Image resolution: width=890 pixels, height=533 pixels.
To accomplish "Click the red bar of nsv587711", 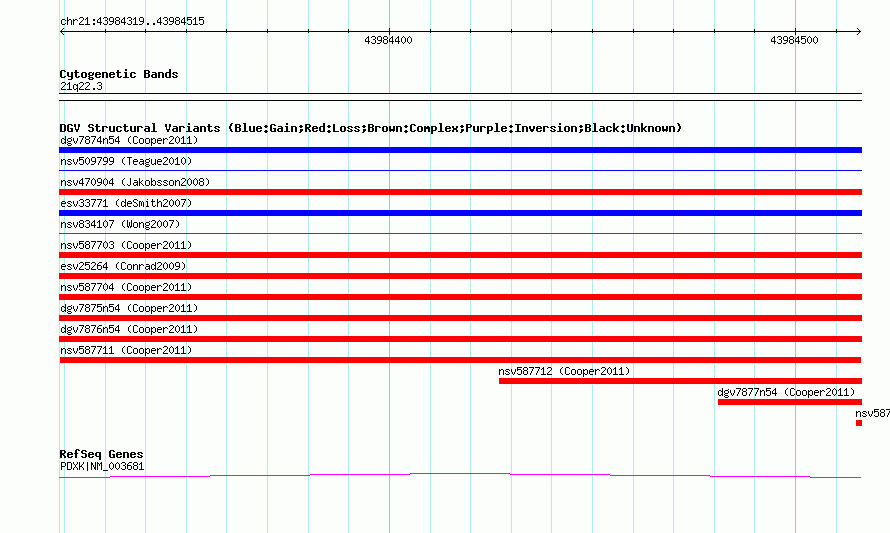I will pos(460,360).
